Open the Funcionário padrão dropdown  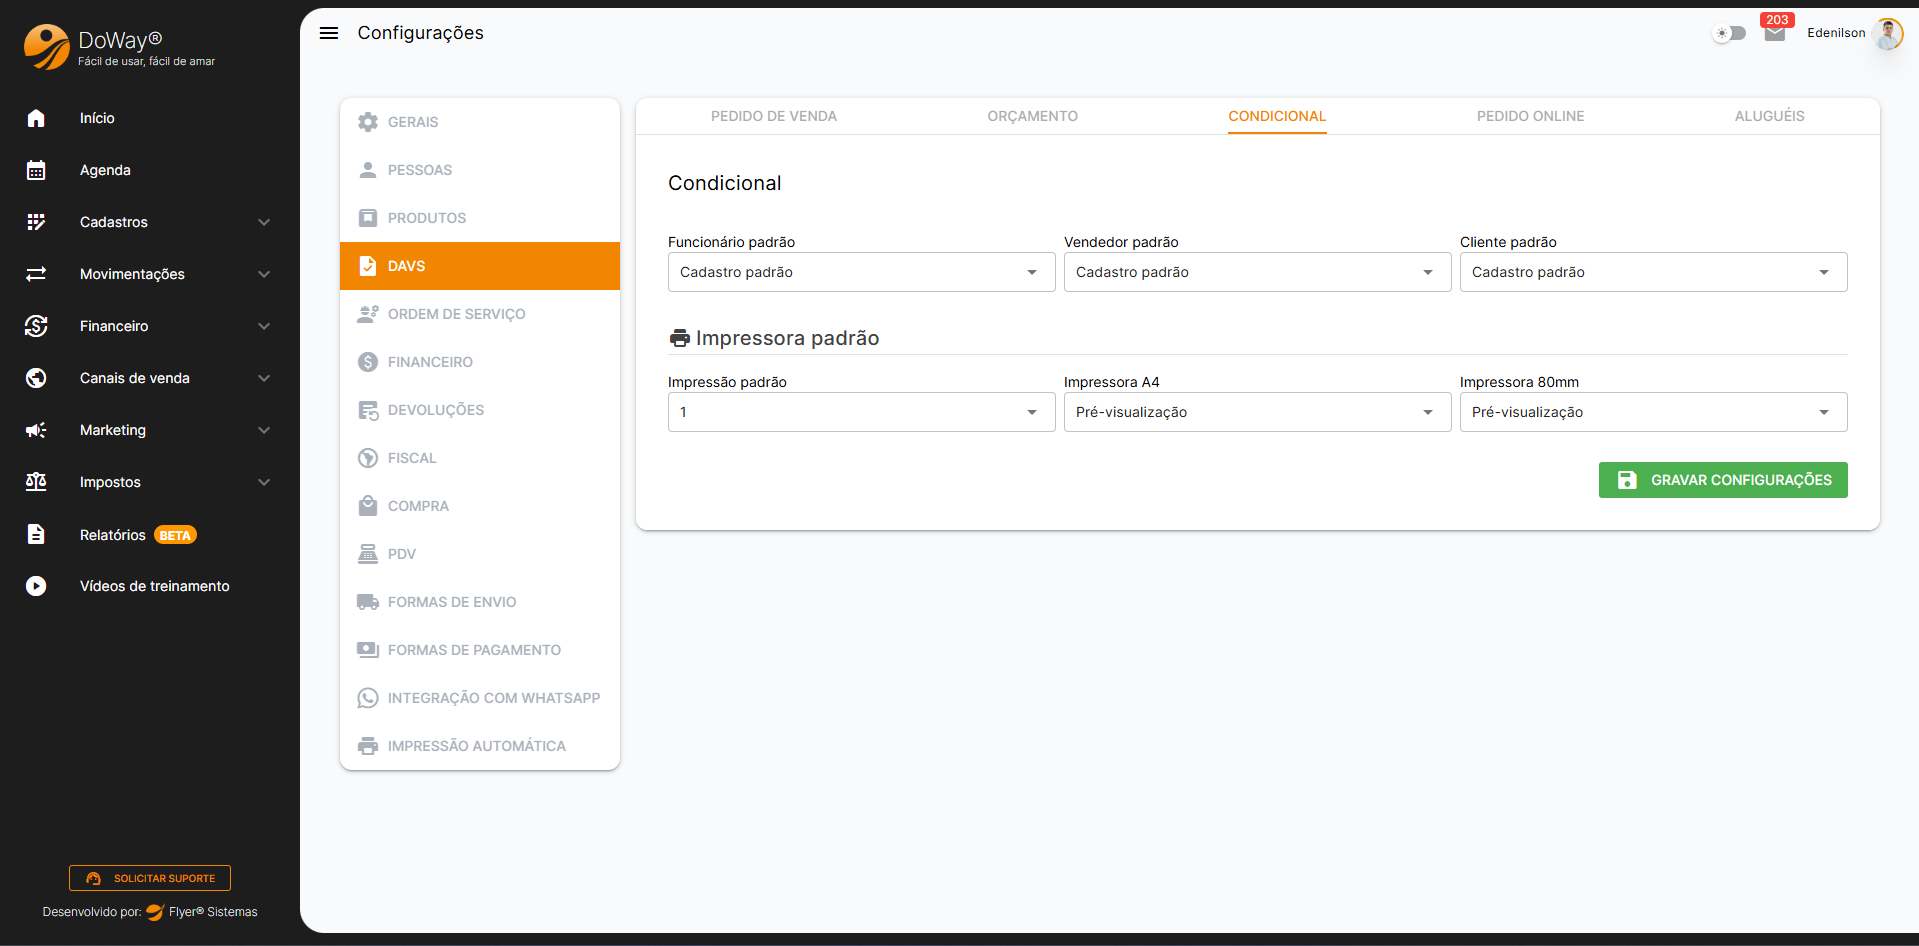tap(860, 272)
